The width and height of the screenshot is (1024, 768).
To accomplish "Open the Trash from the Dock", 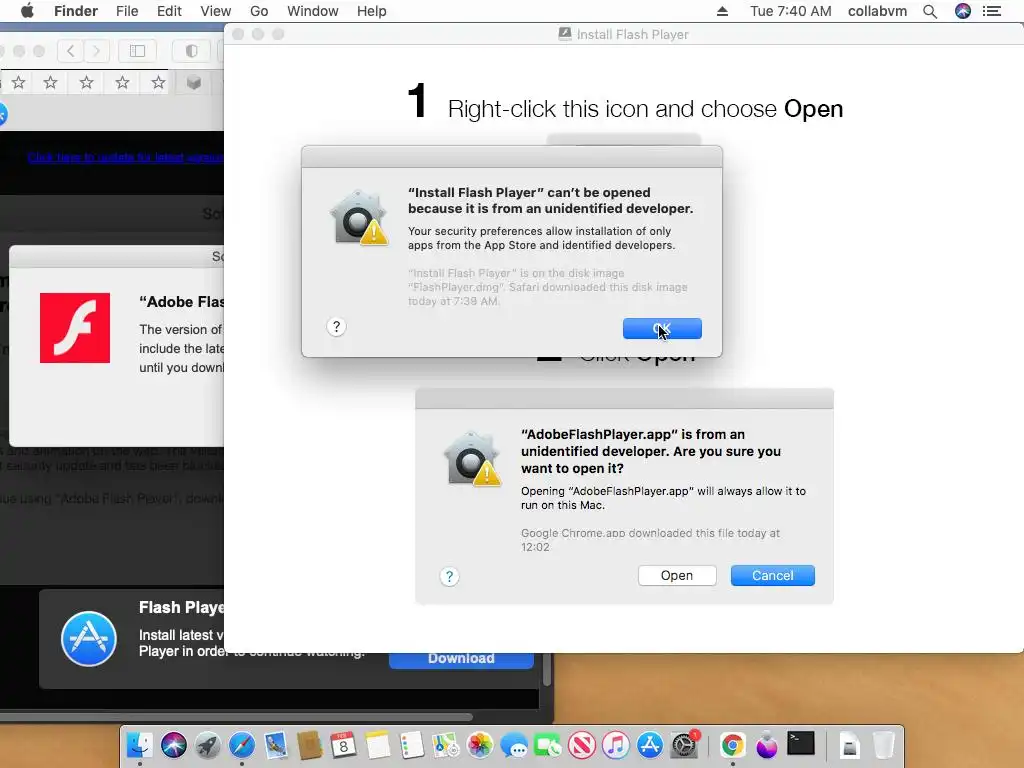I will coord(884,745).
